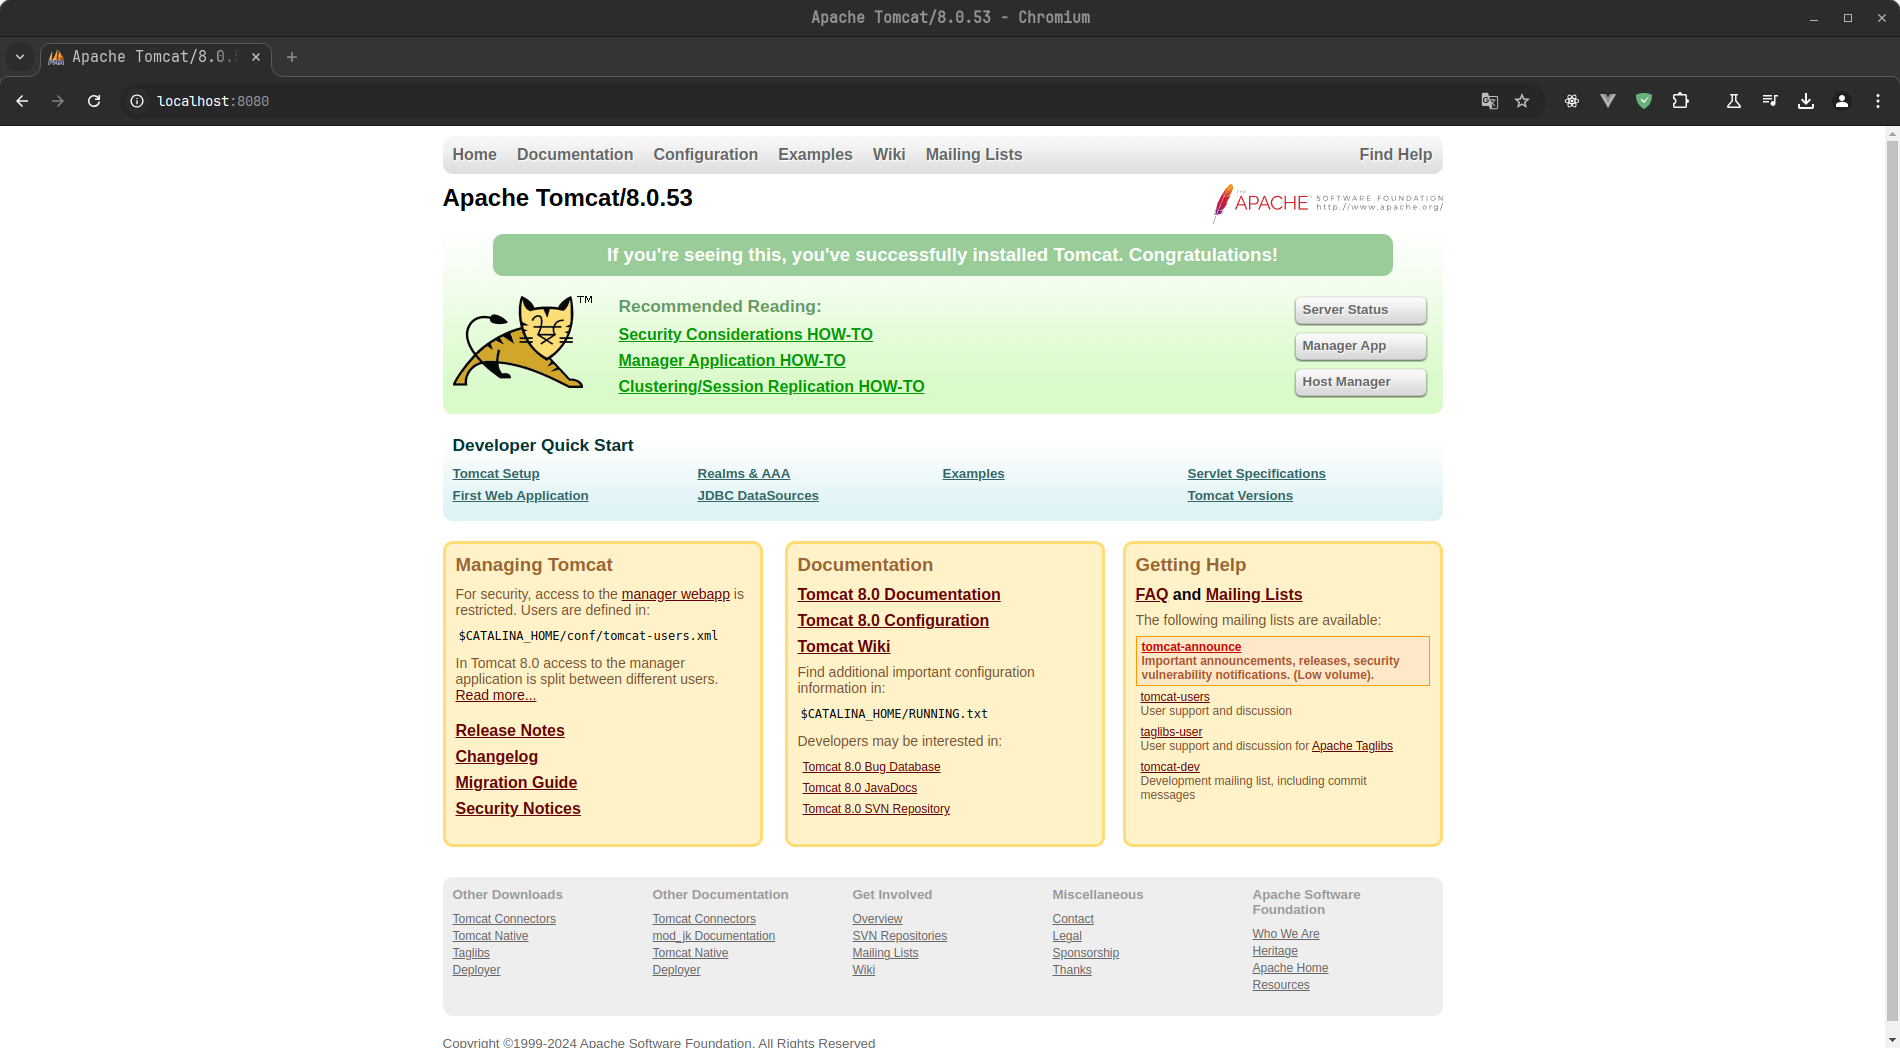Image resolution: width=1900 pixels, height=1048 pixels.
Task: Click the translate page icon
Action: (x=1490, y=101)
